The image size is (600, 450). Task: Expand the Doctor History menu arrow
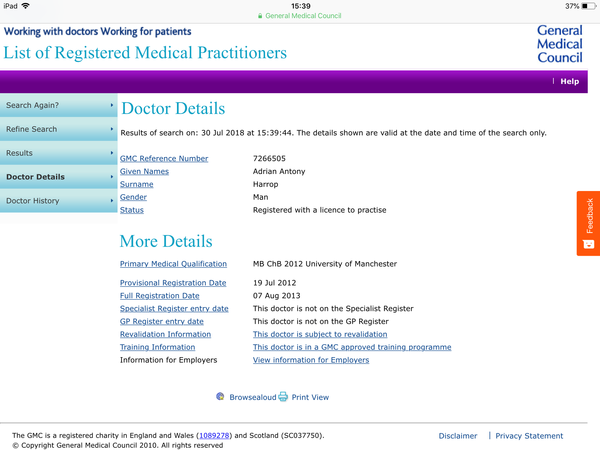[112, 201]
